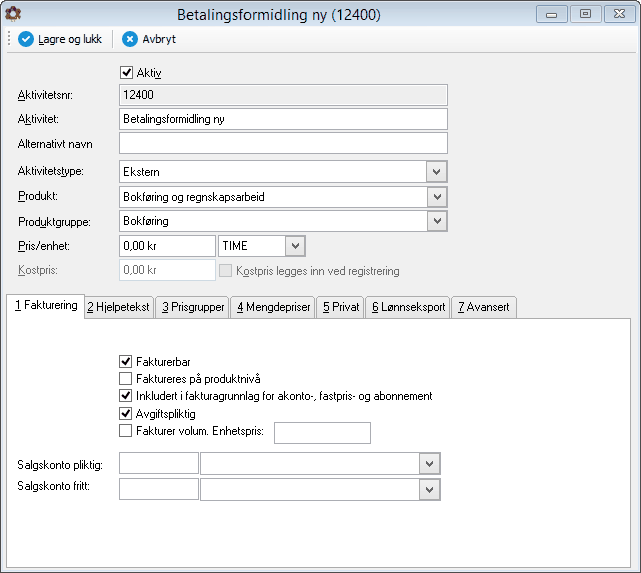
Task: Enable Faktureres på produktnivå
Action: click(126, 378)
